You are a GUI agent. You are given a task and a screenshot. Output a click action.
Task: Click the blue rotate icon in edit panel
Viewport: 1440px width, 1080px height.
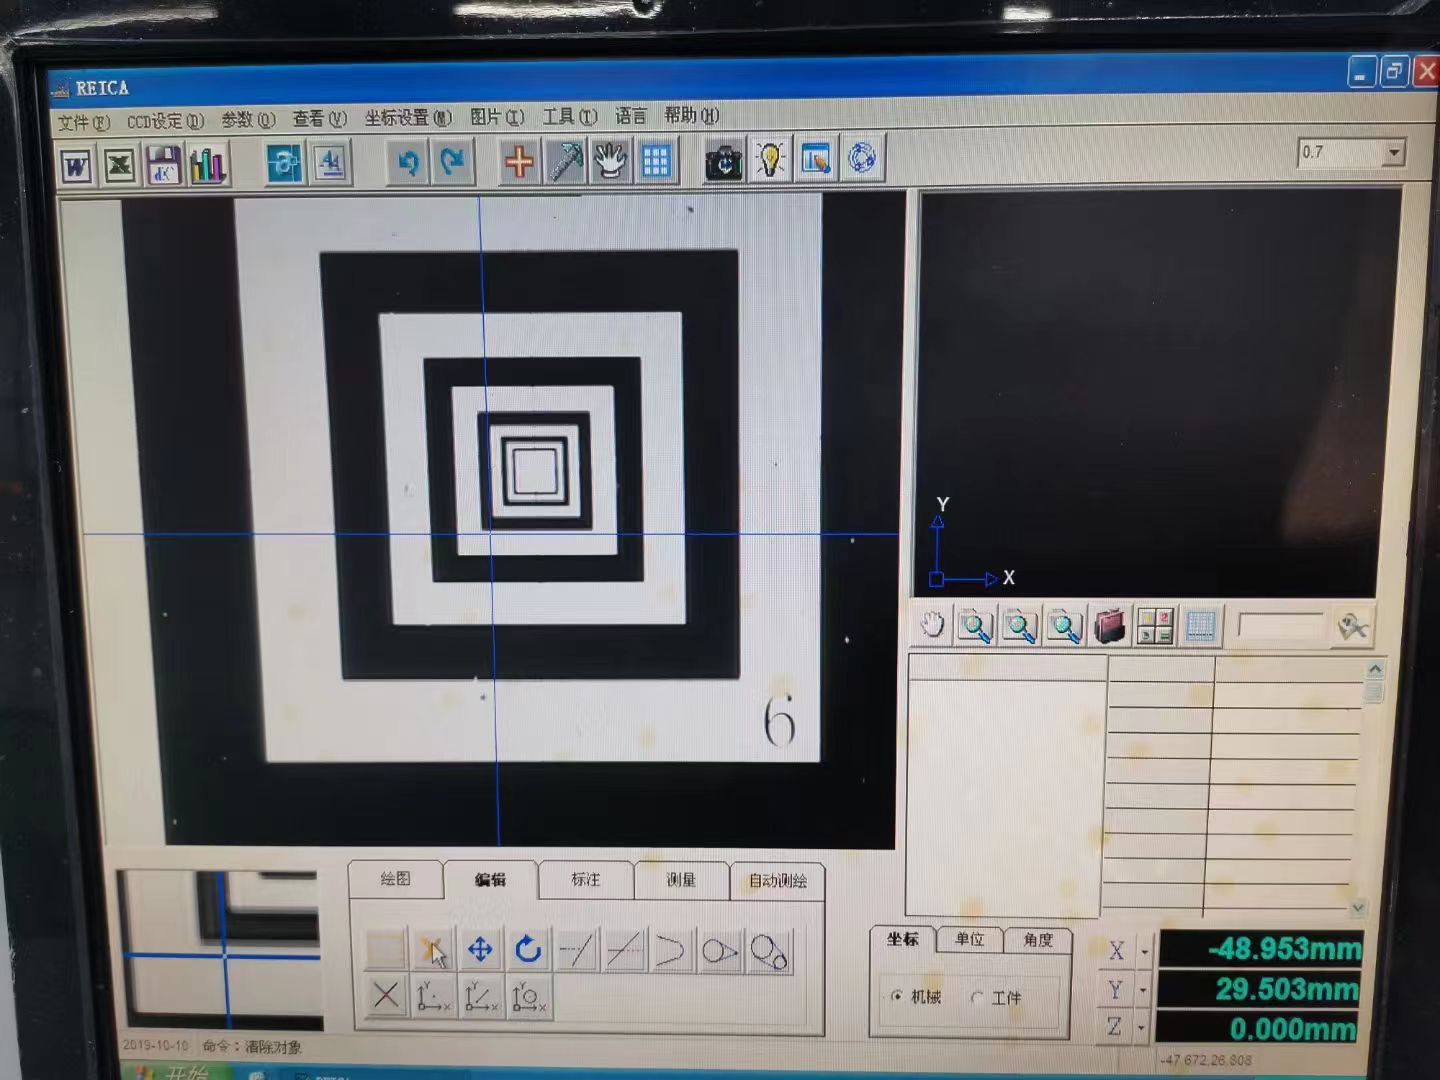click(528, 949)
